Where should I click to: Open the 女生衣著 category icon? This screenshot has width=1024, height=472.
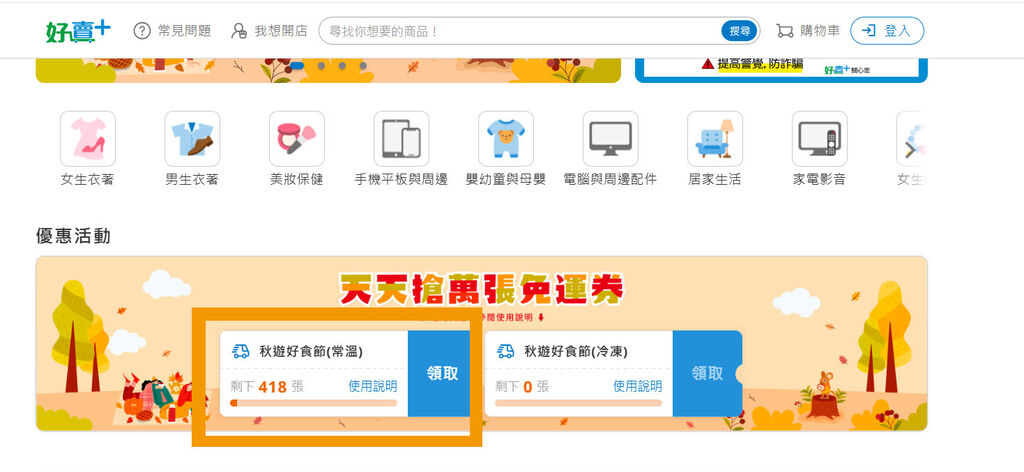coord(88,138)
